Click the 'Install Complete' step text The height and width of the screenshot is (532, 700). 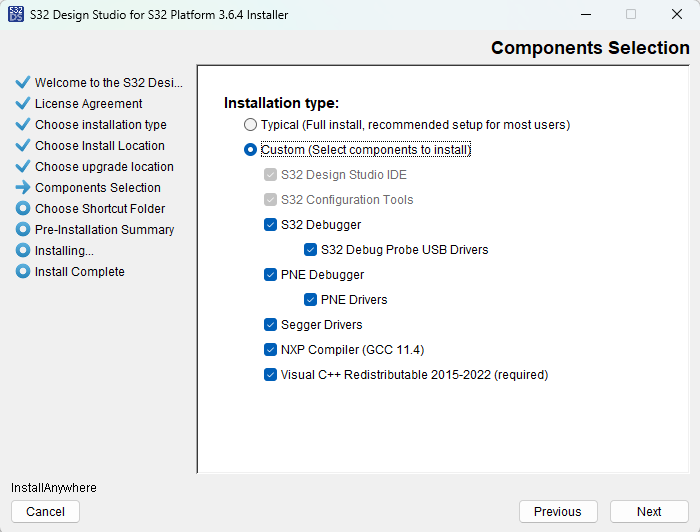[80, 271]
